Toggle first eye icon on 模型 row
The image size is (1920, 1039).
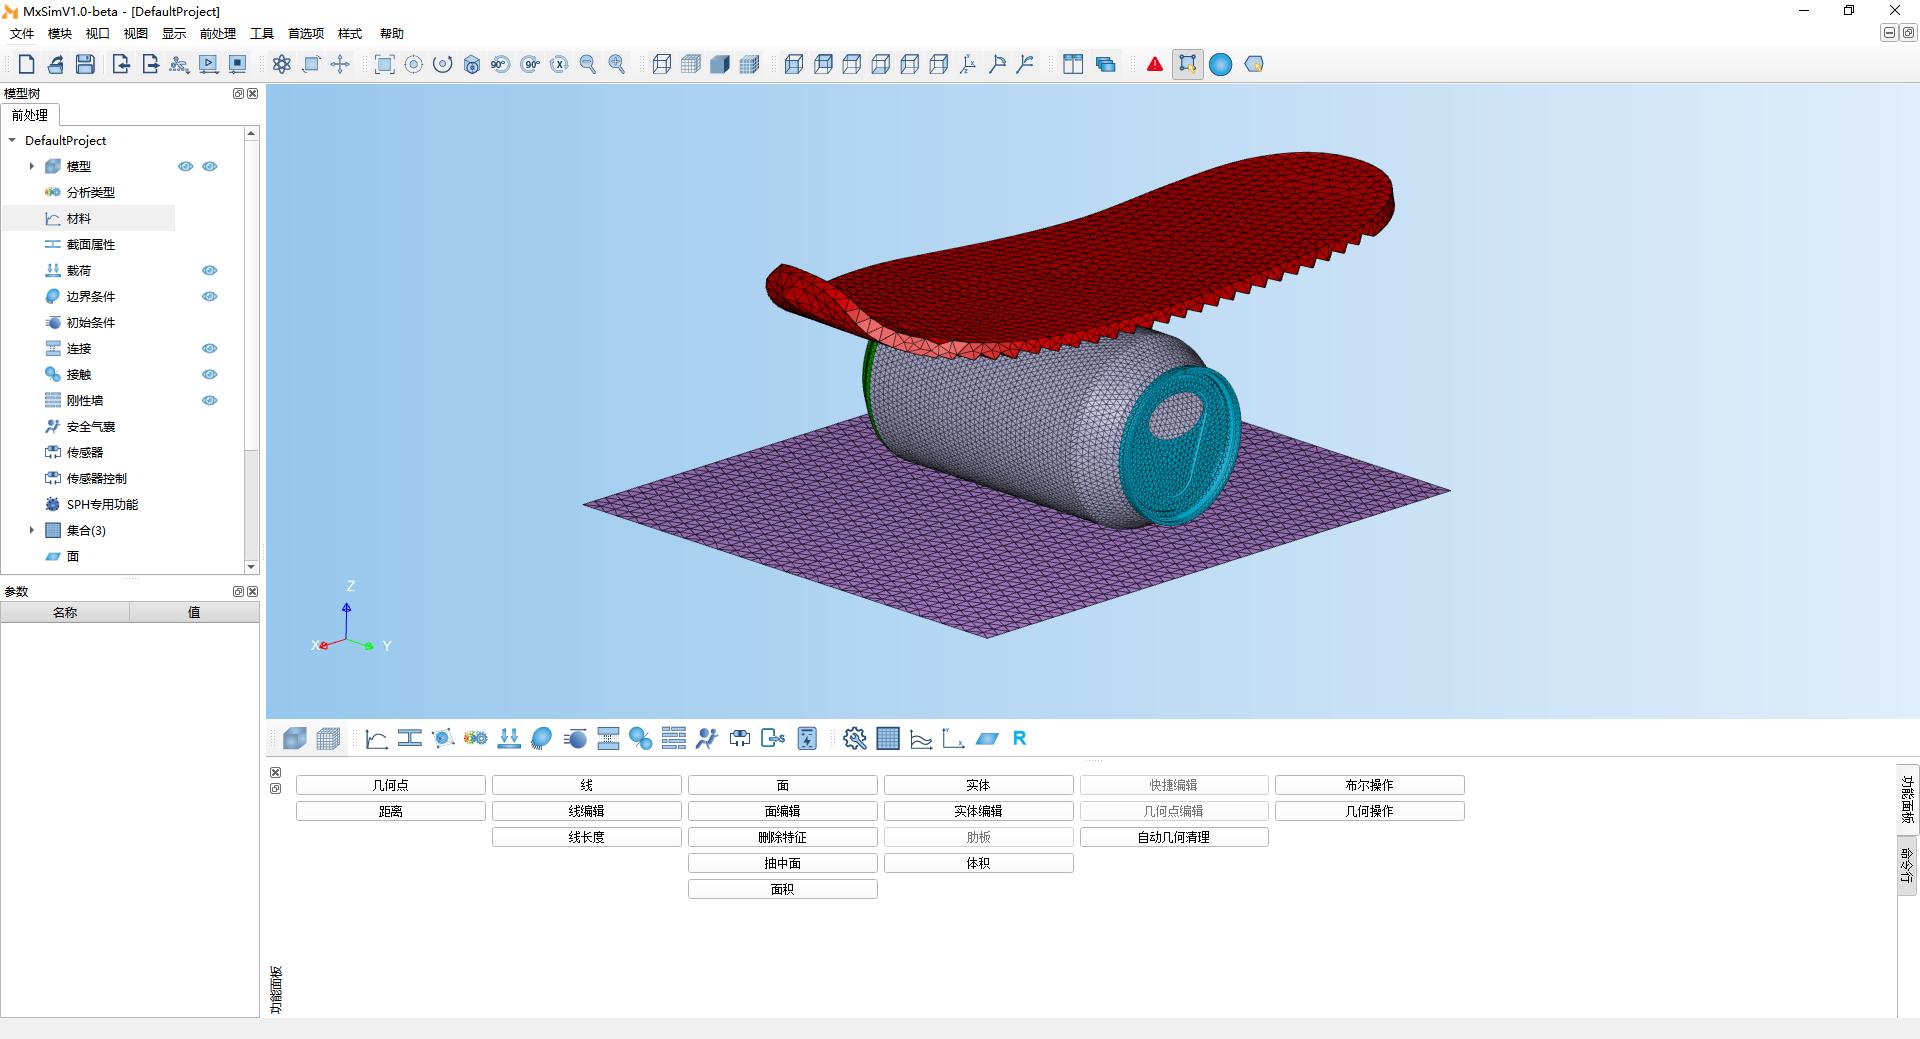(x=185, y=166)
